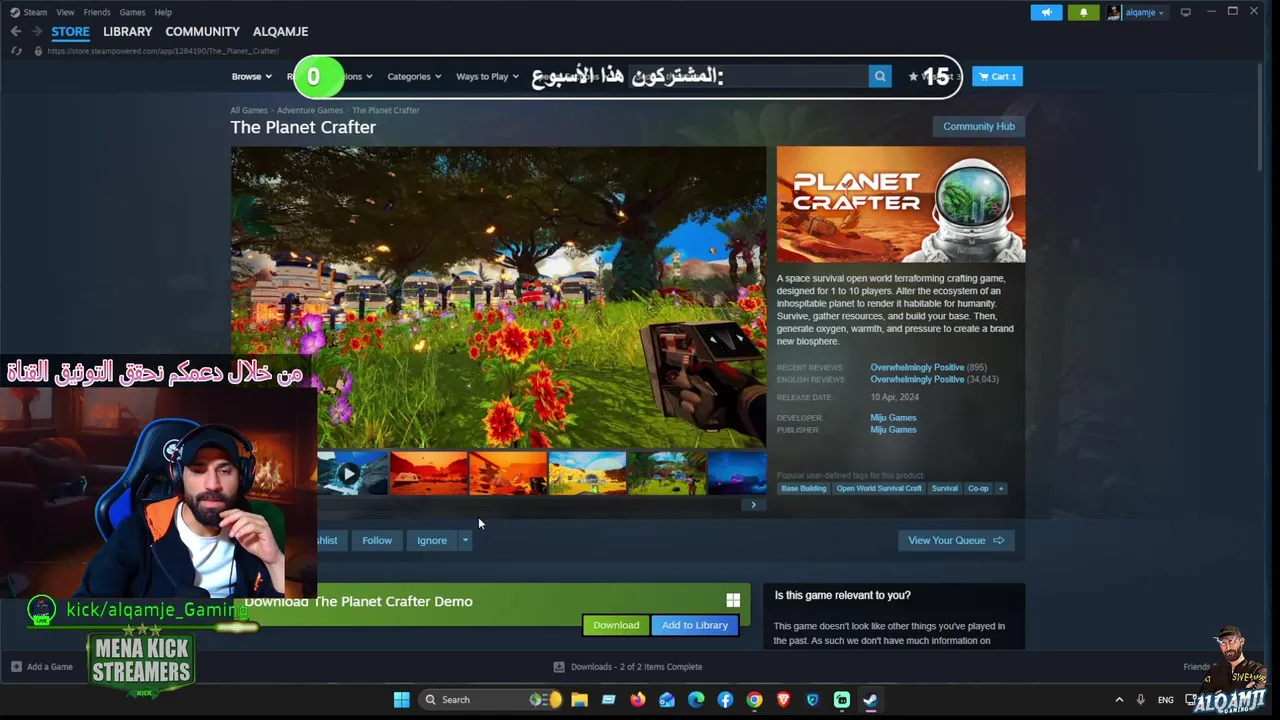Image resolution: width=1280 pixels, height=720 pixels.
Task: Select the Open World Survival Craft tag
Action: pos(879,488)
